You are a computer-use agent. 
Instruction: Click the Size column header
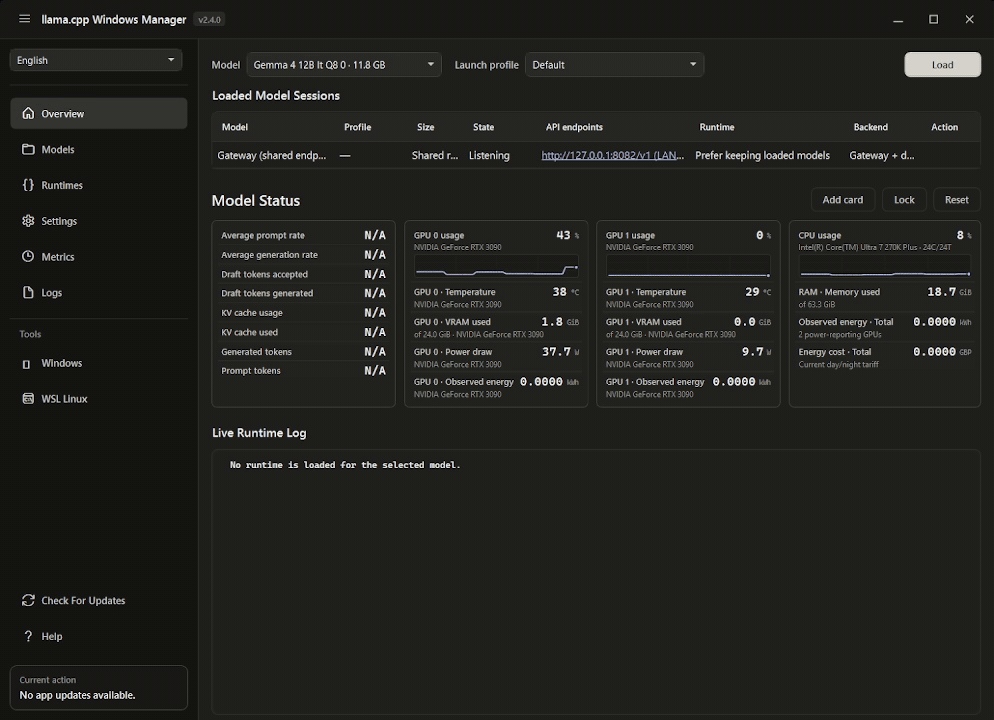425,127
